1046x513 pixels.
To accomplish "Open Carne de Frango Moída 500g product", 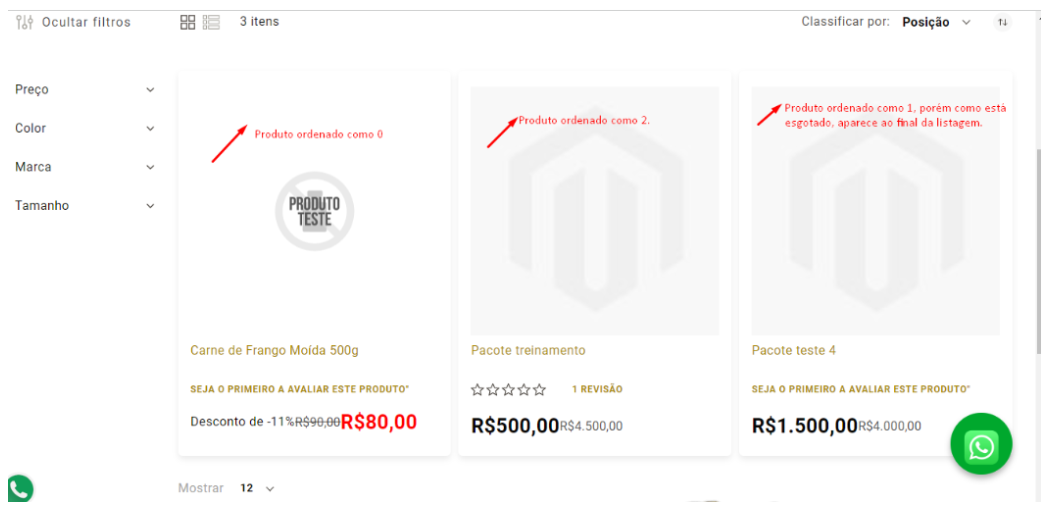I will [x=274, y=350].
